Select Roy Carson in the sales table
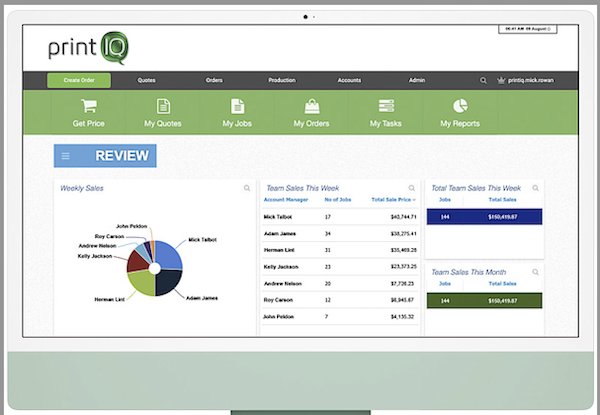 tap(278, 300)
